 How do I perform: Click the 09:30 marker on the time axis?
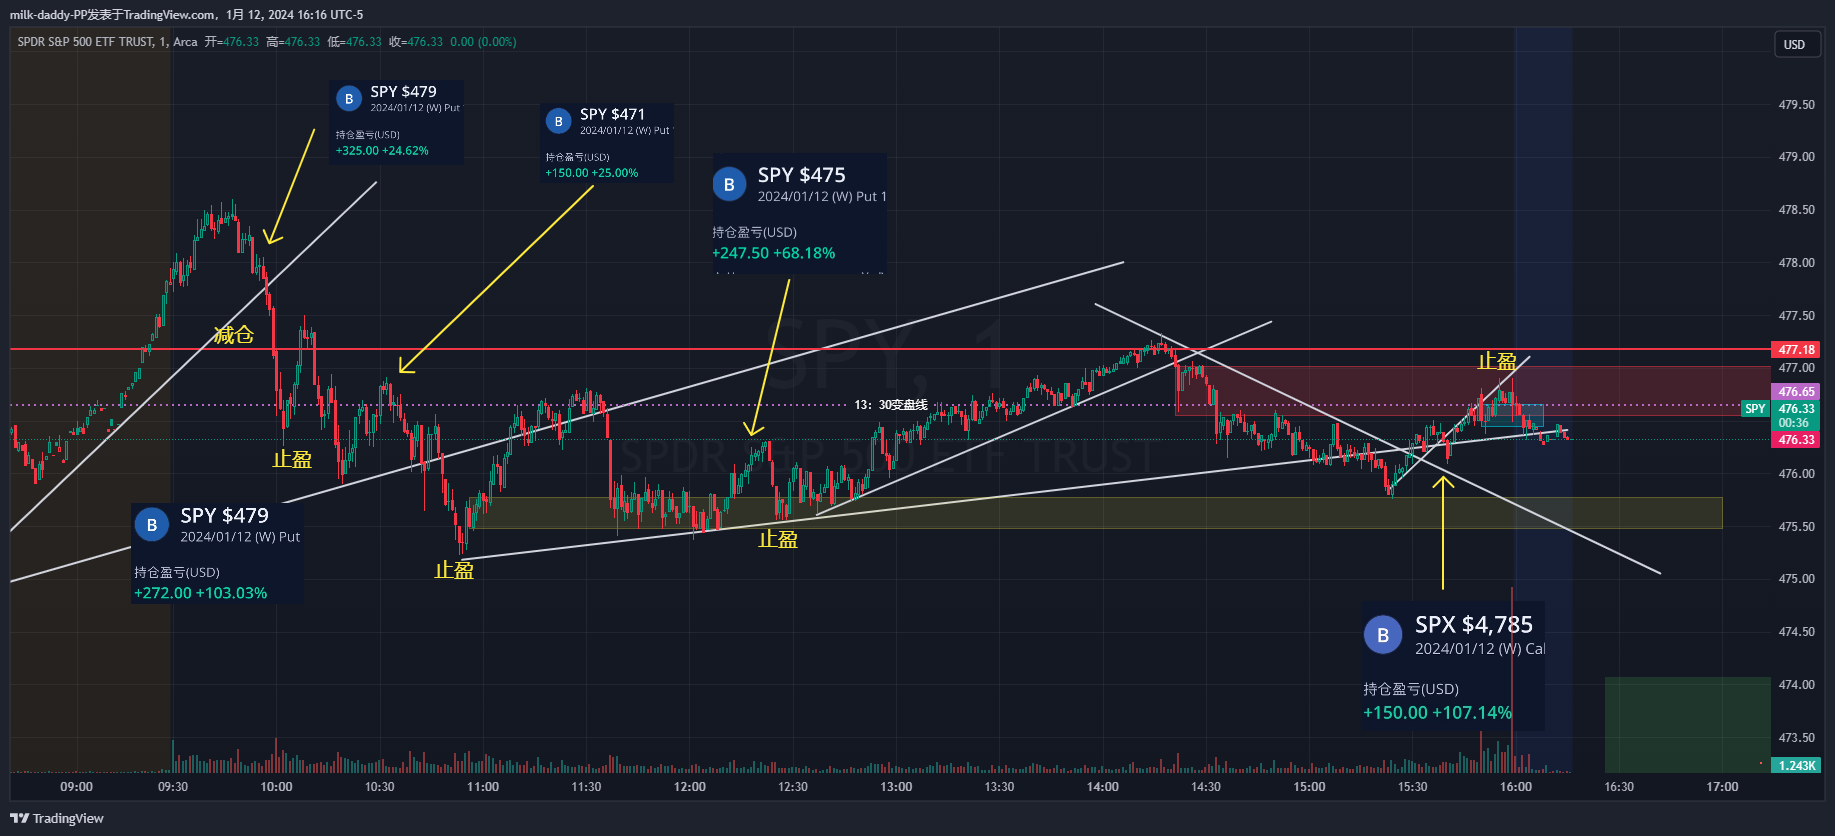173,787
